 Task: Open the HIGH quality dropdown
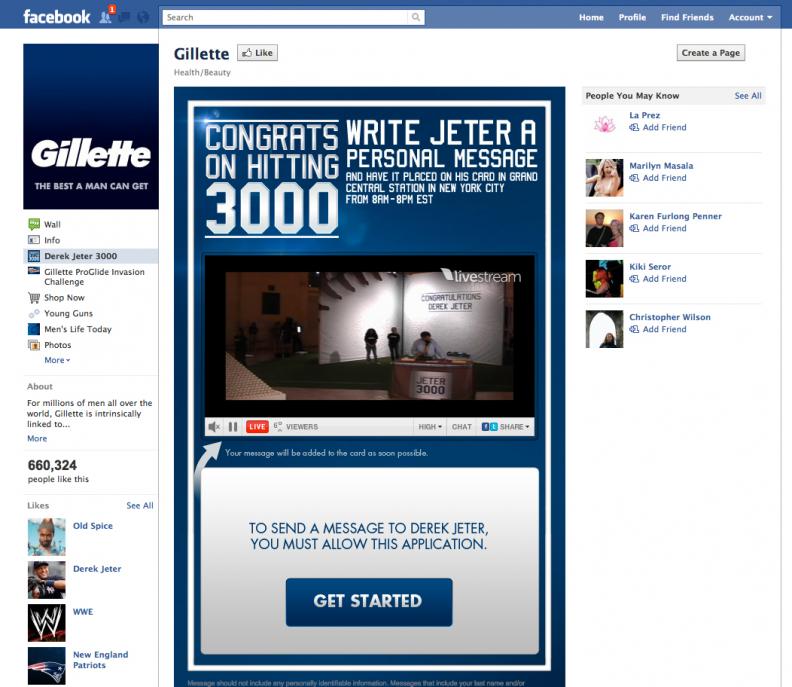pos(430,427)
